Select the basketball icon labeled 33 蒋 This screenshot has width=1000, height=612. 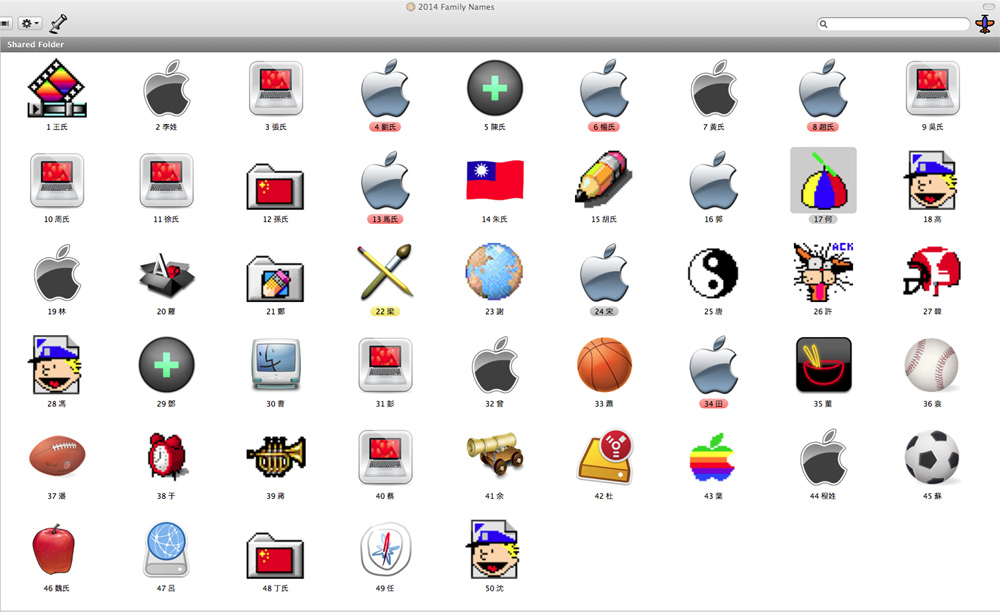(x=603, y=364)
